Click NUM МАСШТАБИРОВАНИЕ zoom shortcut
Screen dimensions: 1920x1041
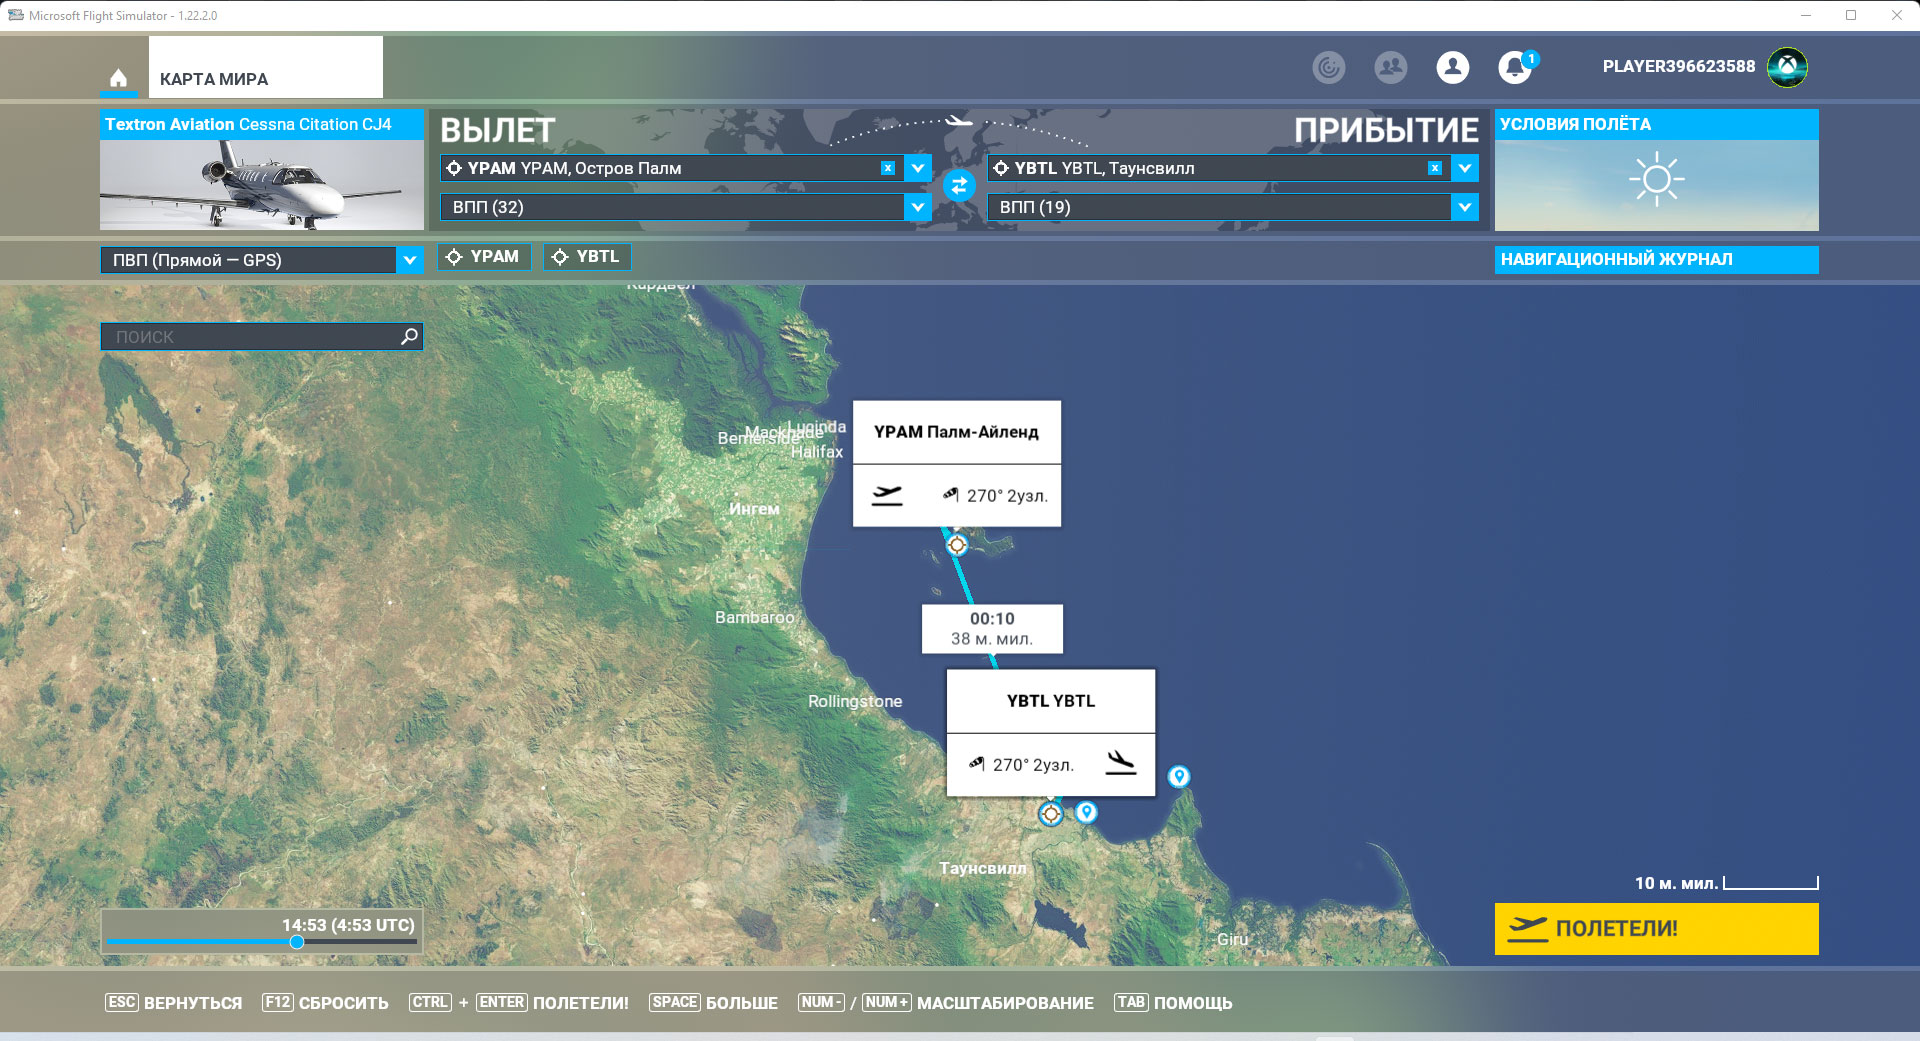pyautogui.click(x=946, y=1003)
